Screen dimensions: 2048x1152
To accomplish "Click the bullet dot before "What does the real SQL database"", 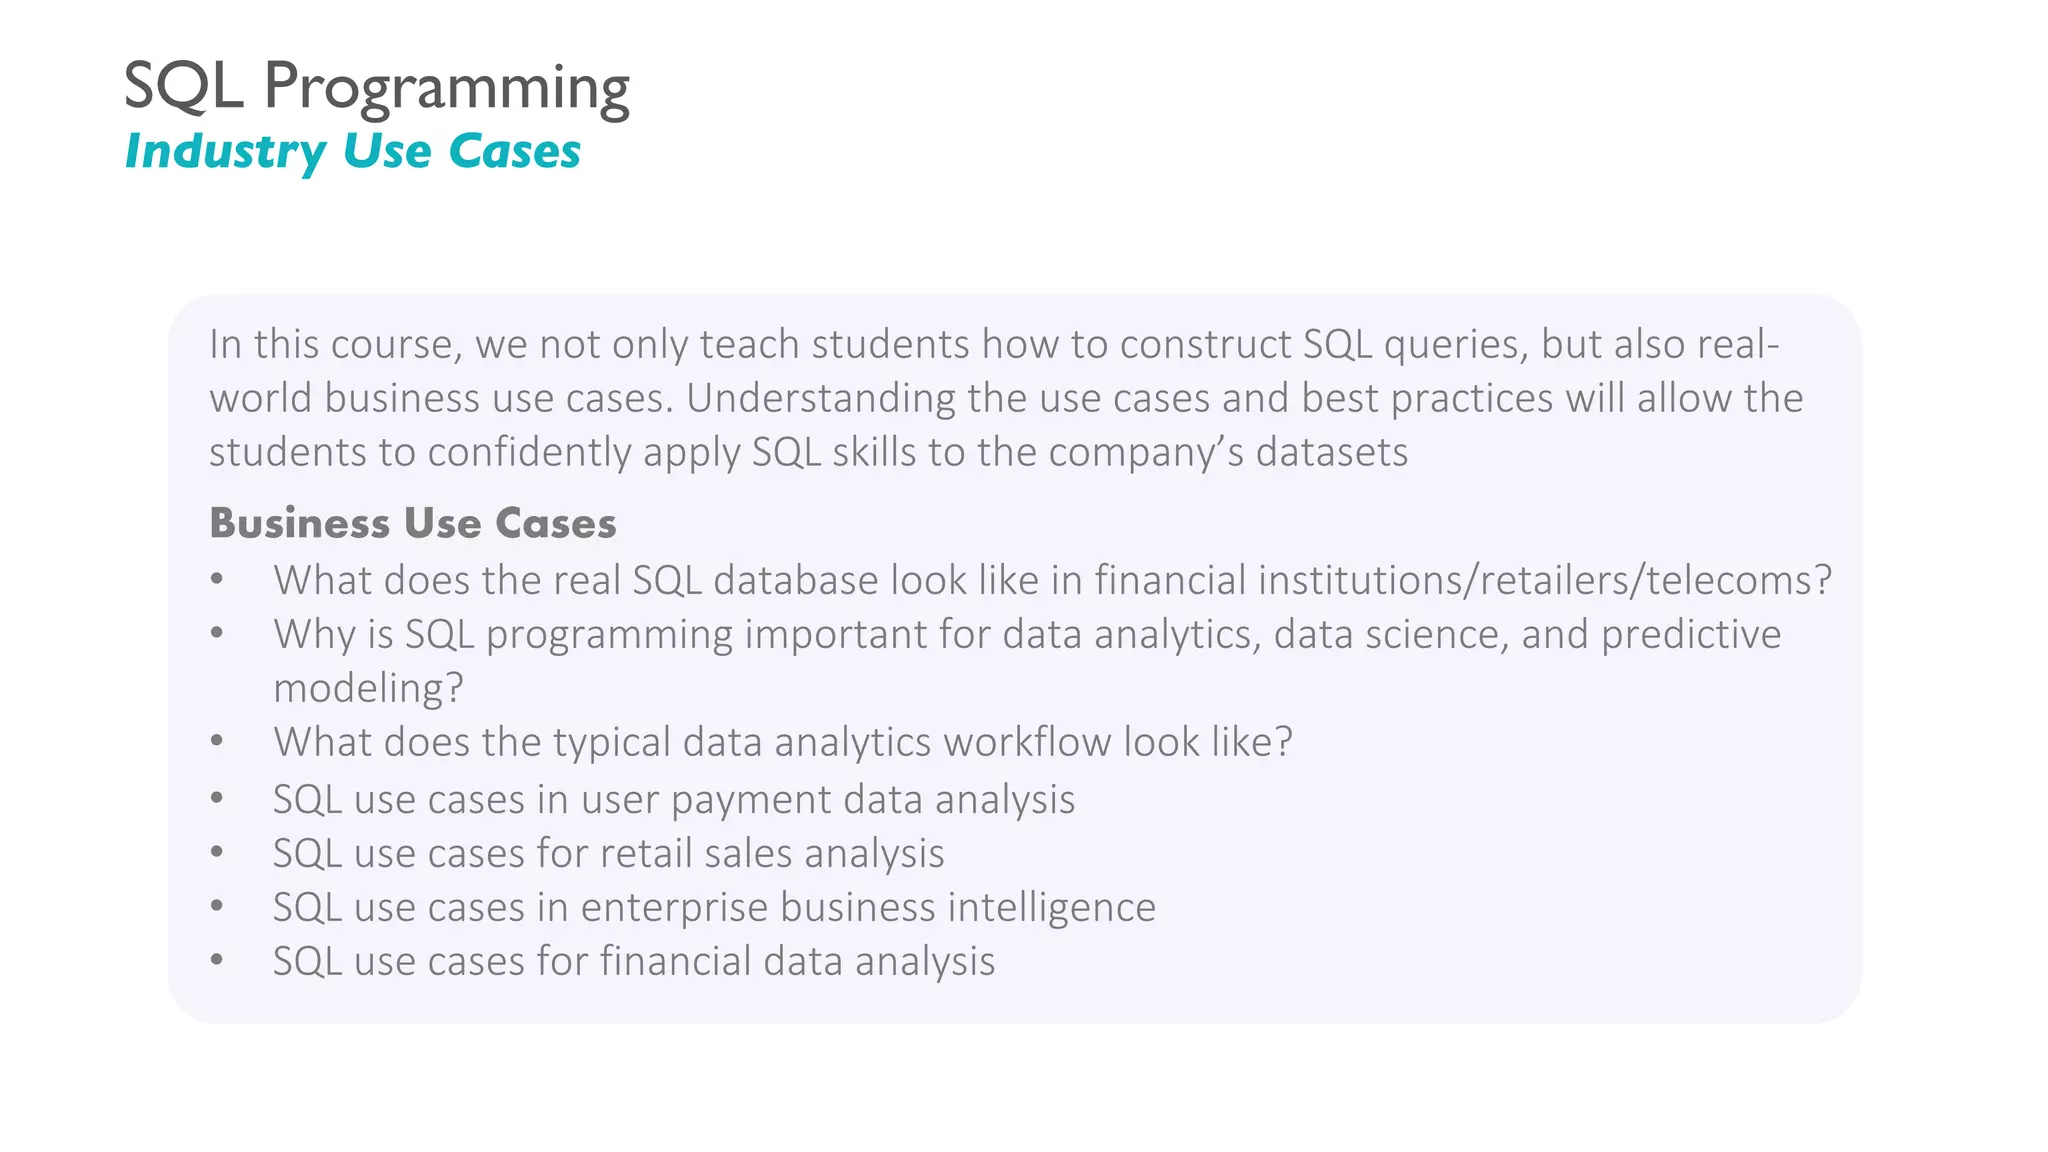I will point(217,580).
